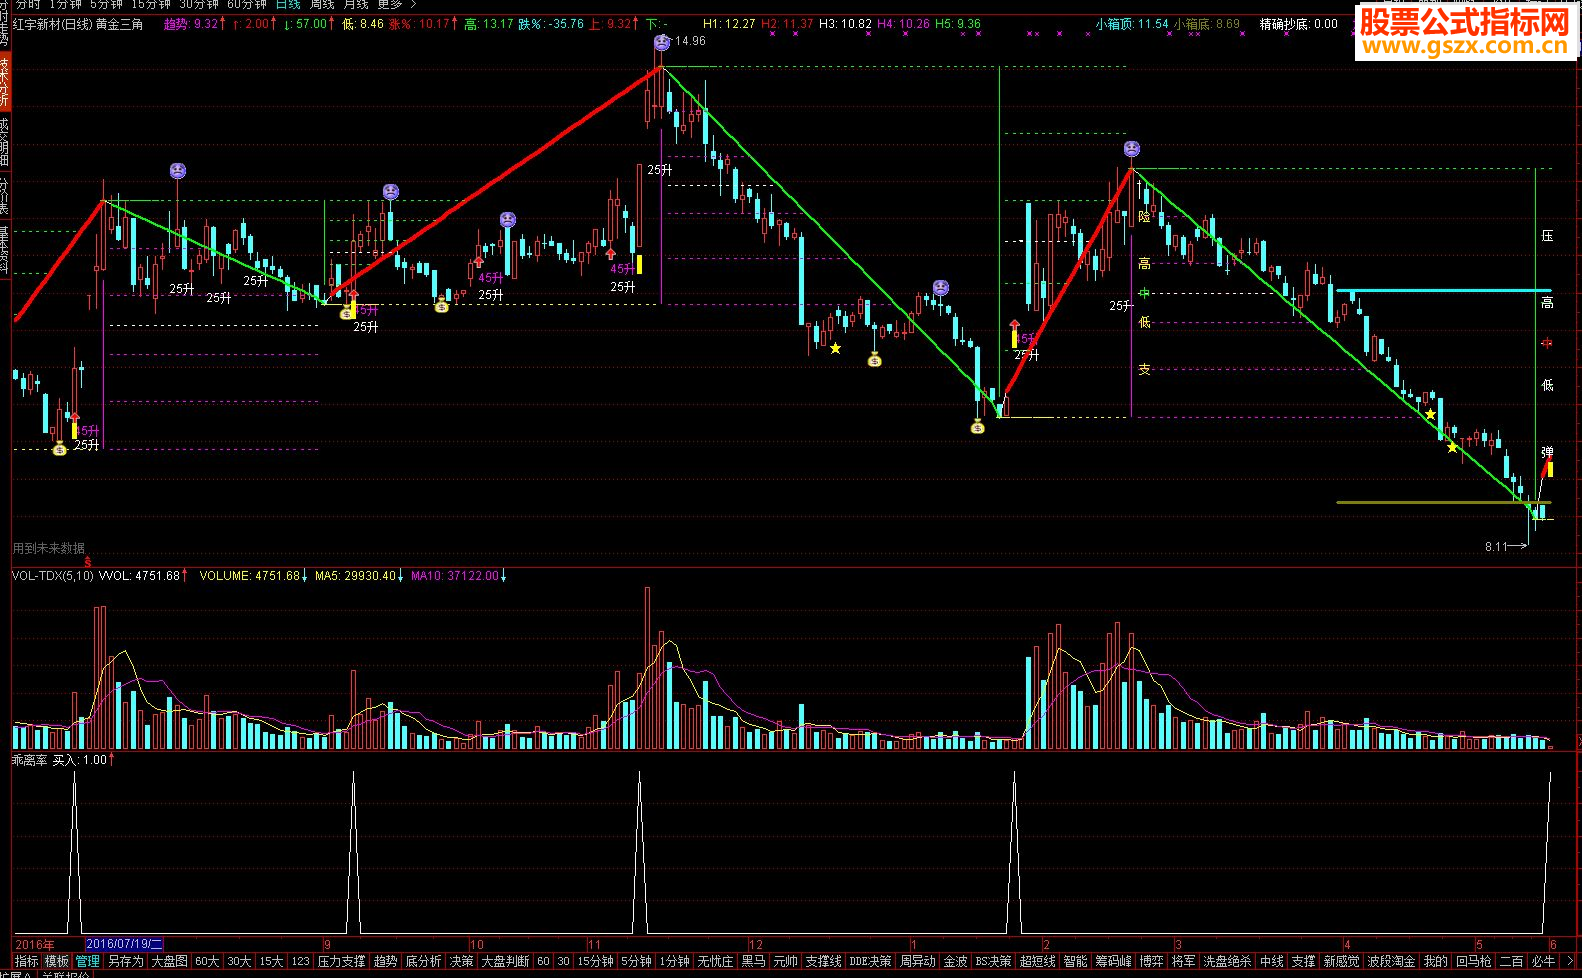The image size is (1582, 978).
Task: Click the sad face icon at 14.96 peak
Action: pos(662,42)
